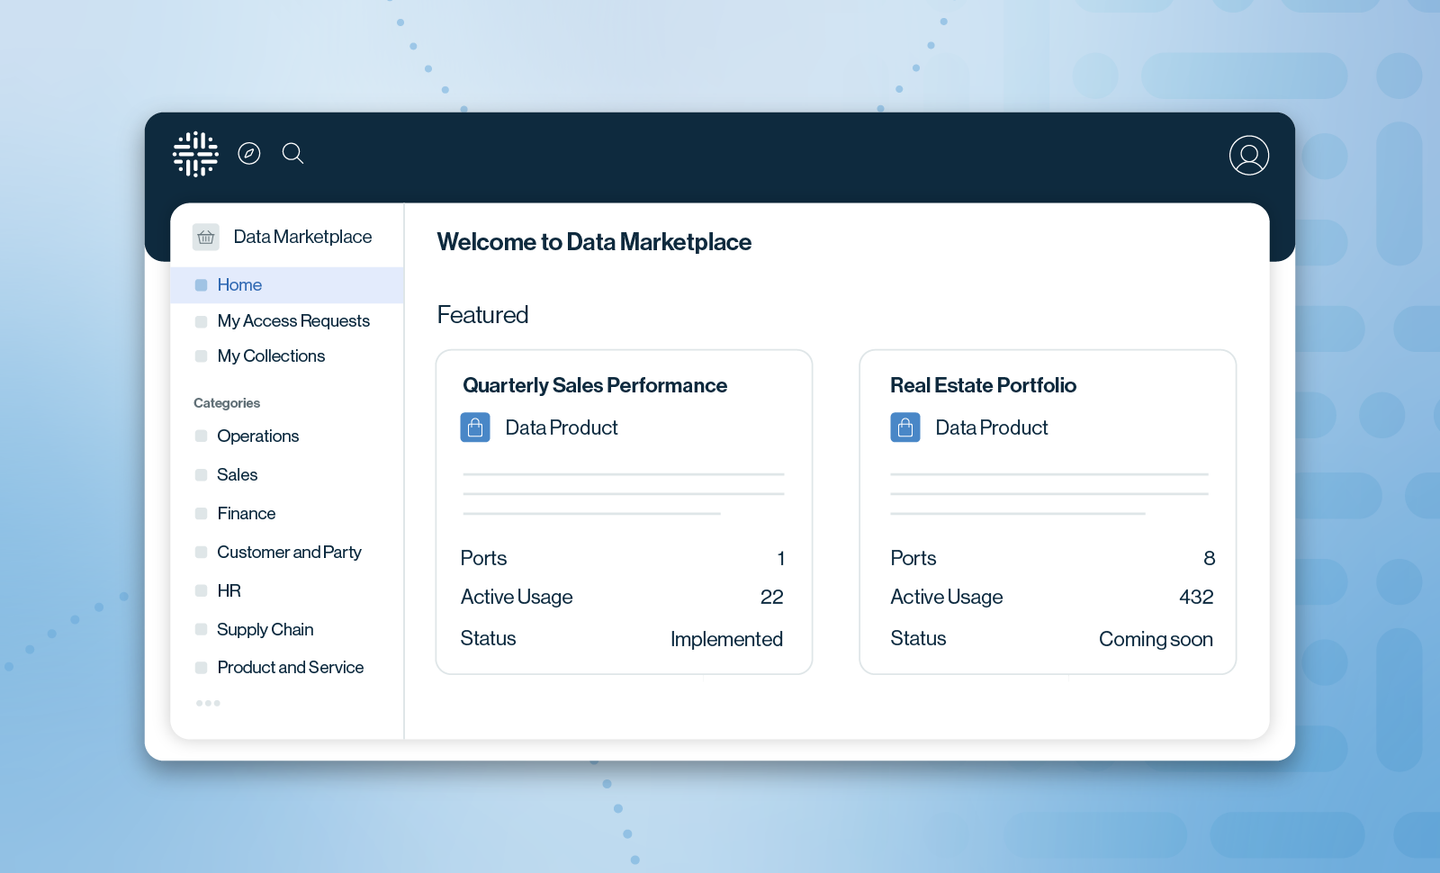Image resolution: width=1440 pixels, height=873 pixels.
Task: Click the search magnifier icon
Action: coord(293,153)
